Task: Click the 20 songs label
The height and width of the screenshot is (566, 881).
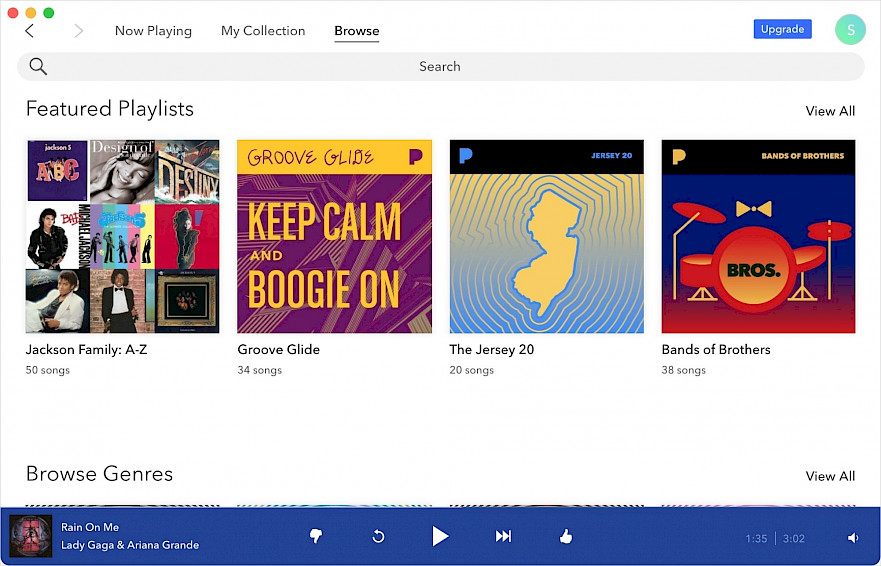Action: (471, 370)
